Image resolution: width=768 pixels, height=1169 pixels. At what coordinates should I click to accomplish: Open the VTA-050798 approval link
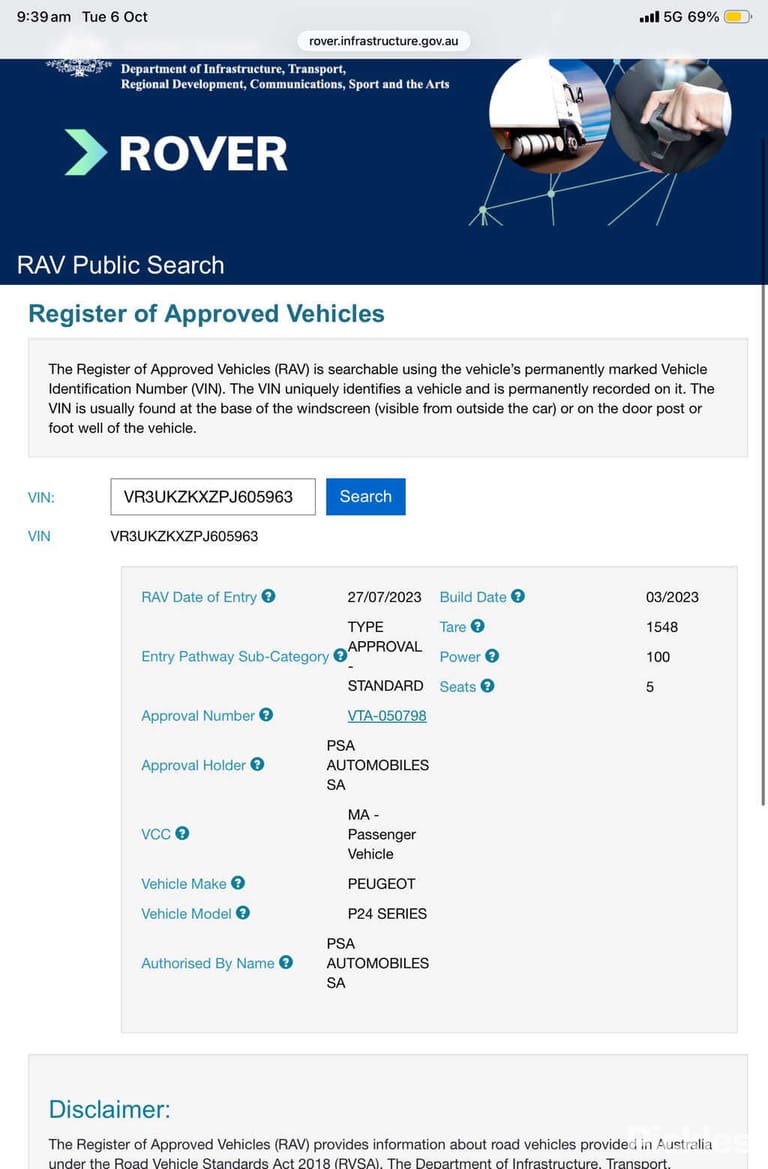click(387, 716)
